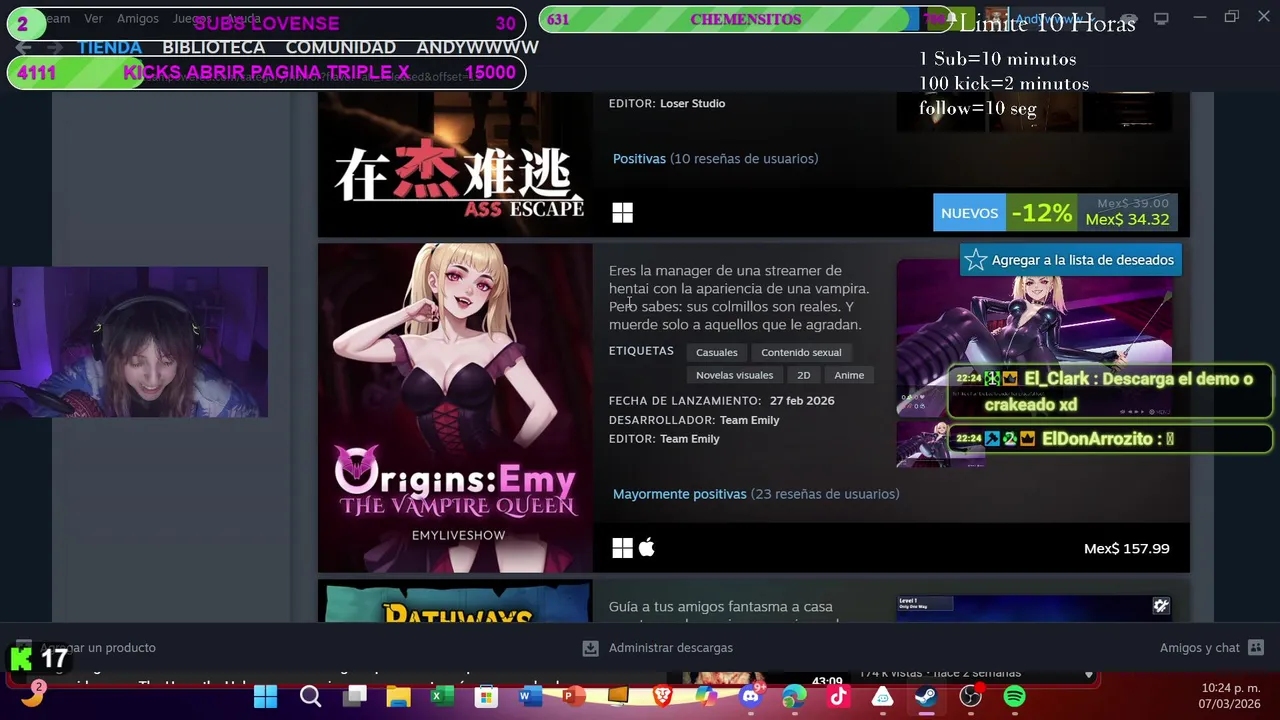
Task: Open the Ass Escape capsule image
Action: point(455,165)
